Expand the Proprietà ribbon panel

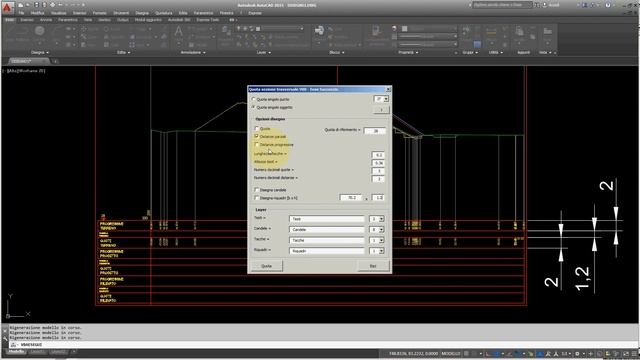pyautogui.click(x=408, y=52)
